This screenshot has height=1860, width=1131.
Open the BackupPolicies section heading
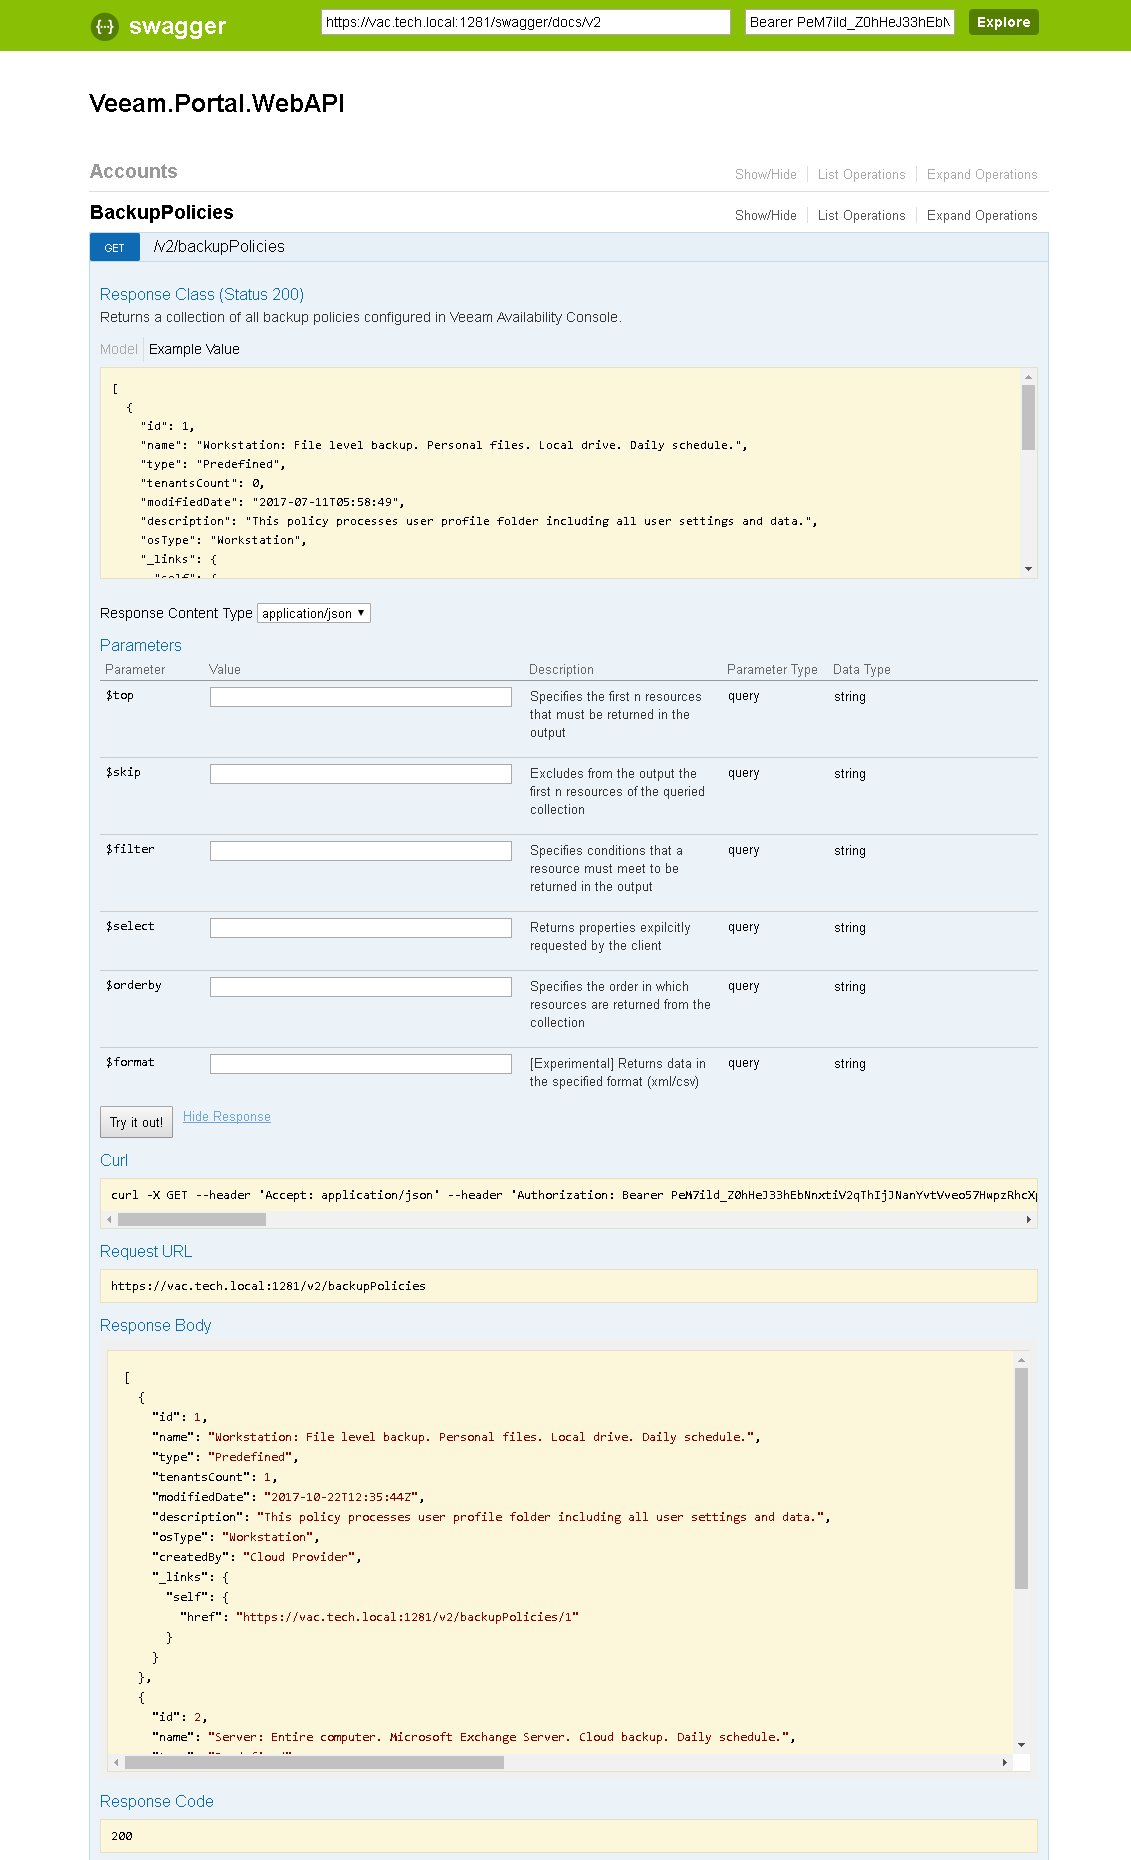(162, 212)
